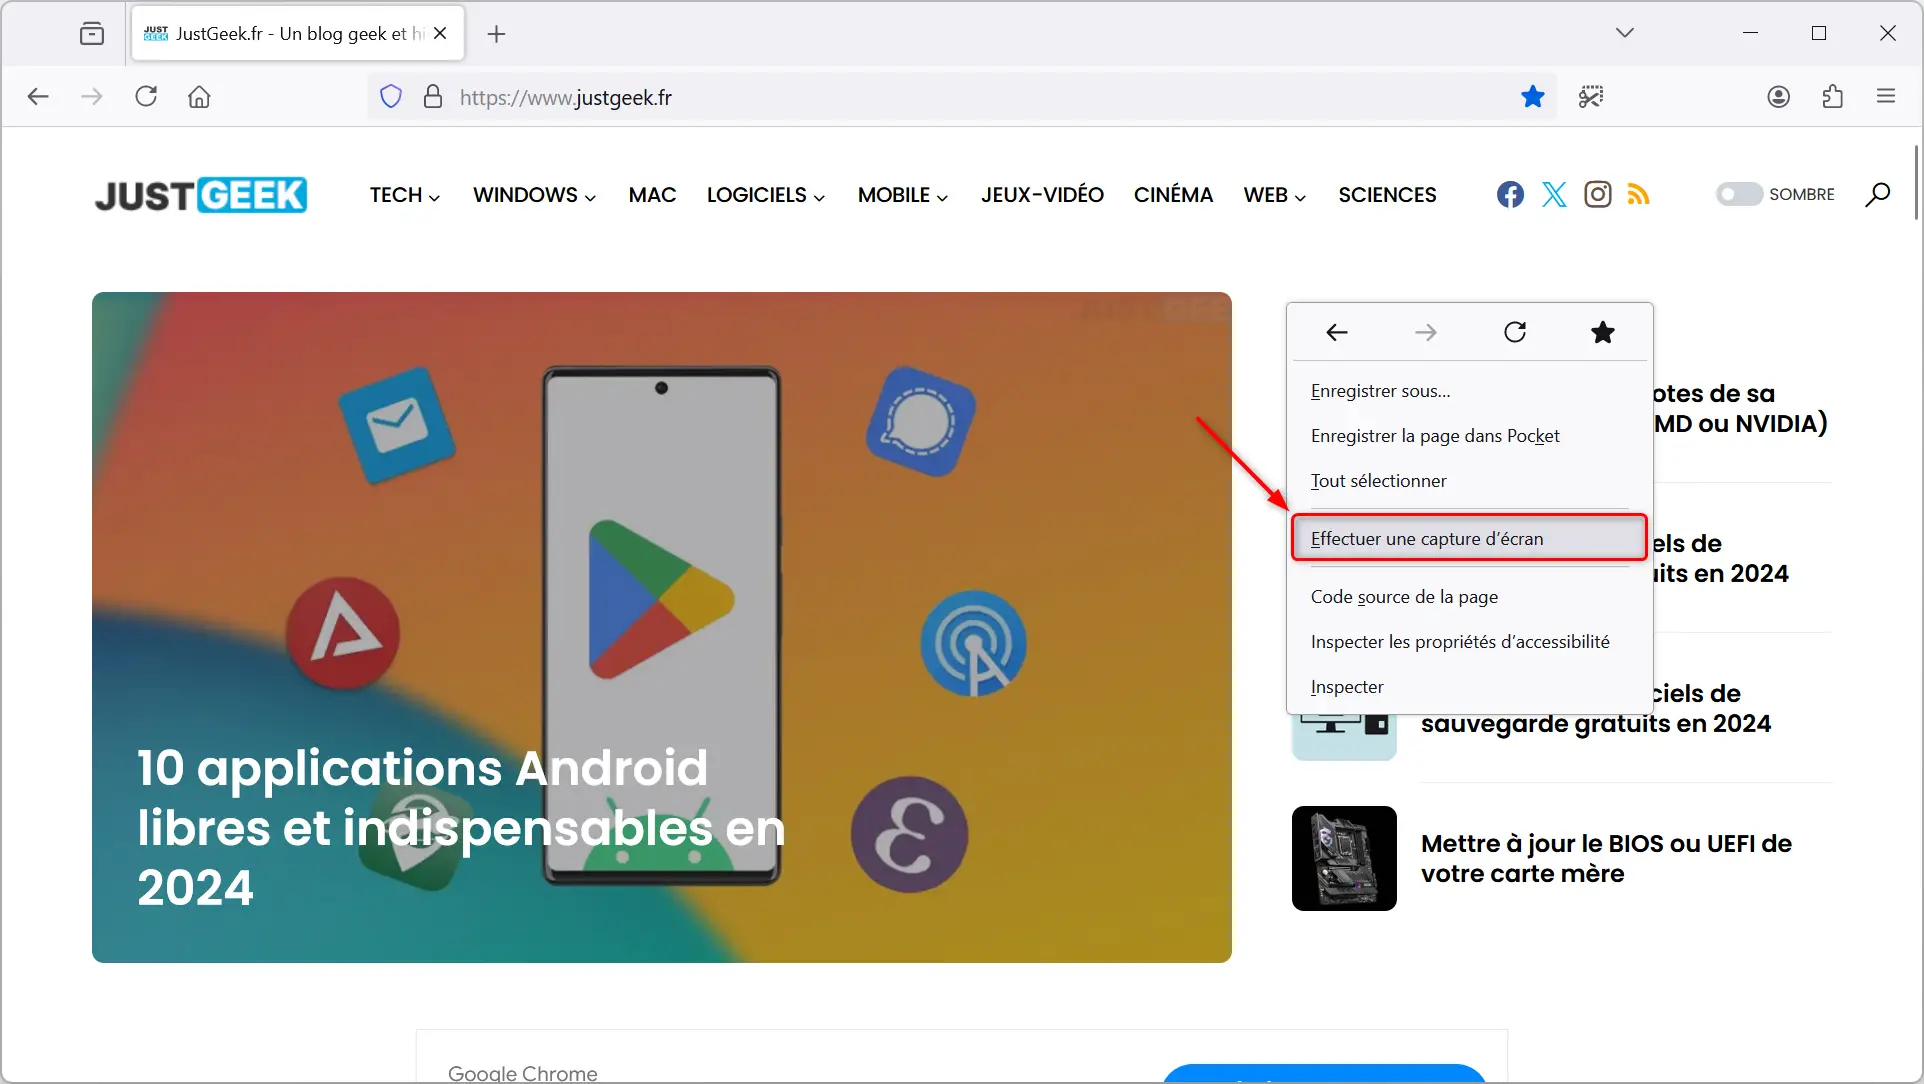Open the MAC section
This screenshot has height=1084, width=1924.
652,195
